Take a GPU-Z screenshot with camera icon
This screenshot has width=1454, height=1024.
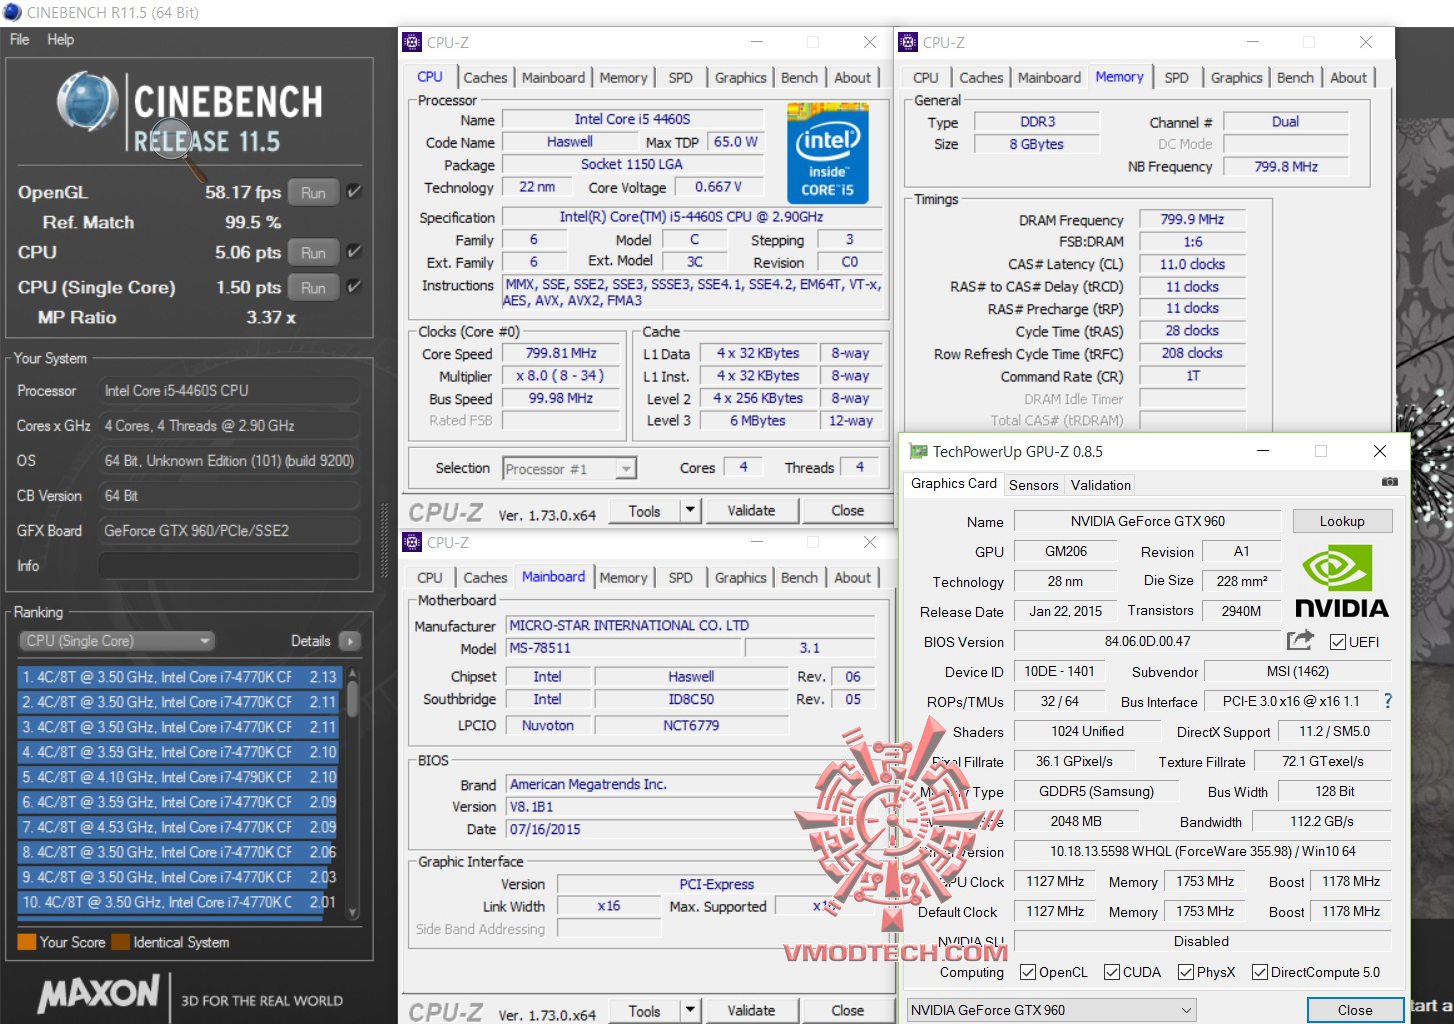(x=1389, y=482)
